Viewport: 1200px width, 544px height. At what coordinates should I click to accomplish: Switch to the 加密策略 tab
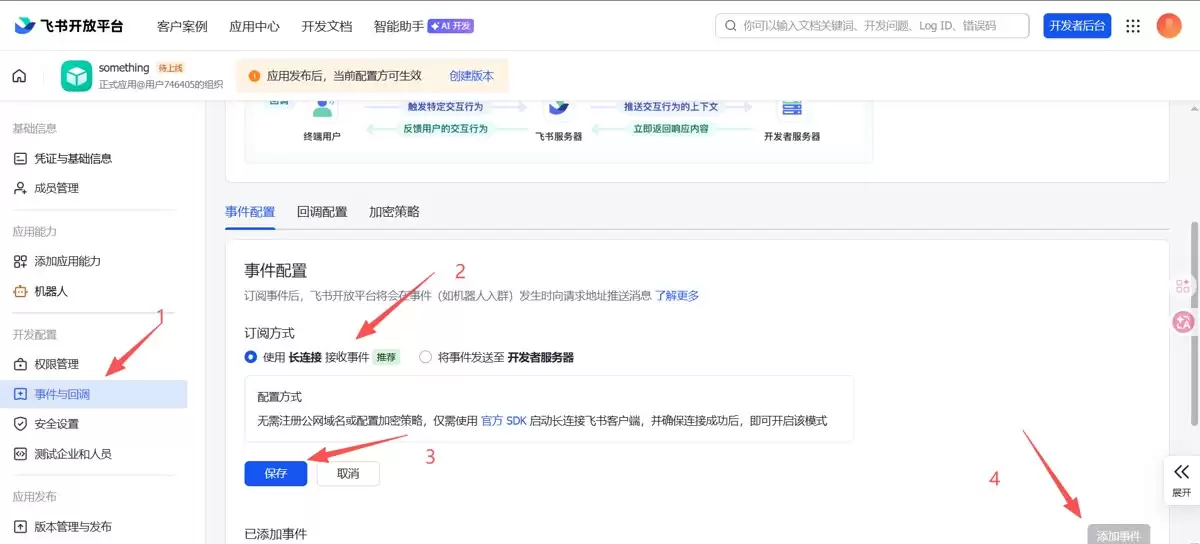(x=394, y=212)
